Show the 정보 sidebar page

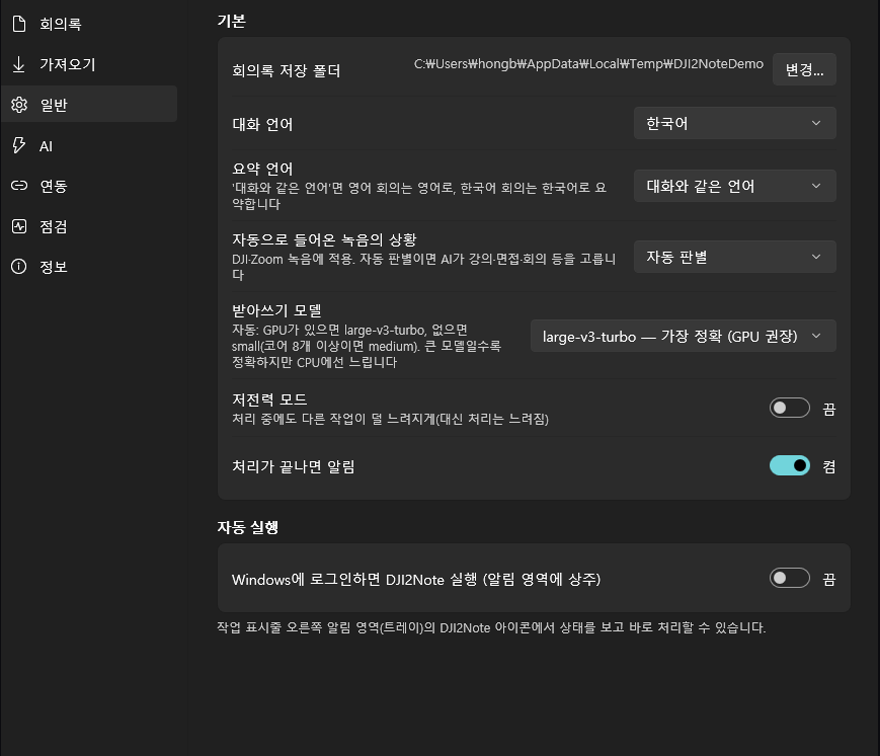89,267
